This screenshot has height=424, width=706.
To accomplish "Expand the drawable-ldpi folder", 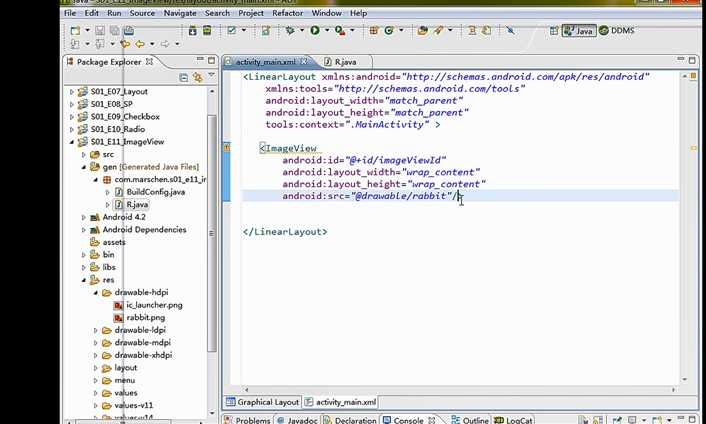I will (x=96, y=330).
